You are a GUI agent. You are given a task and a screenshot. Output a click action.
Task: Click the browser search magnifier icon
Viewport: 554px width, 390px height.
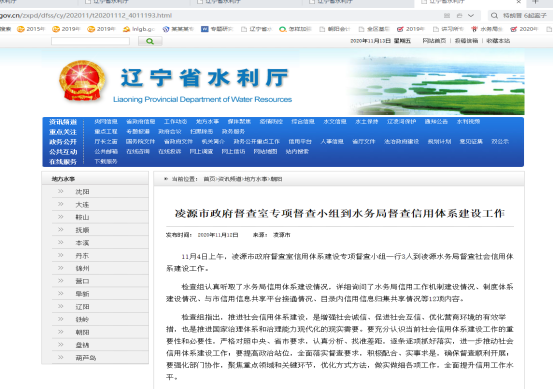[x=494, y=16]
